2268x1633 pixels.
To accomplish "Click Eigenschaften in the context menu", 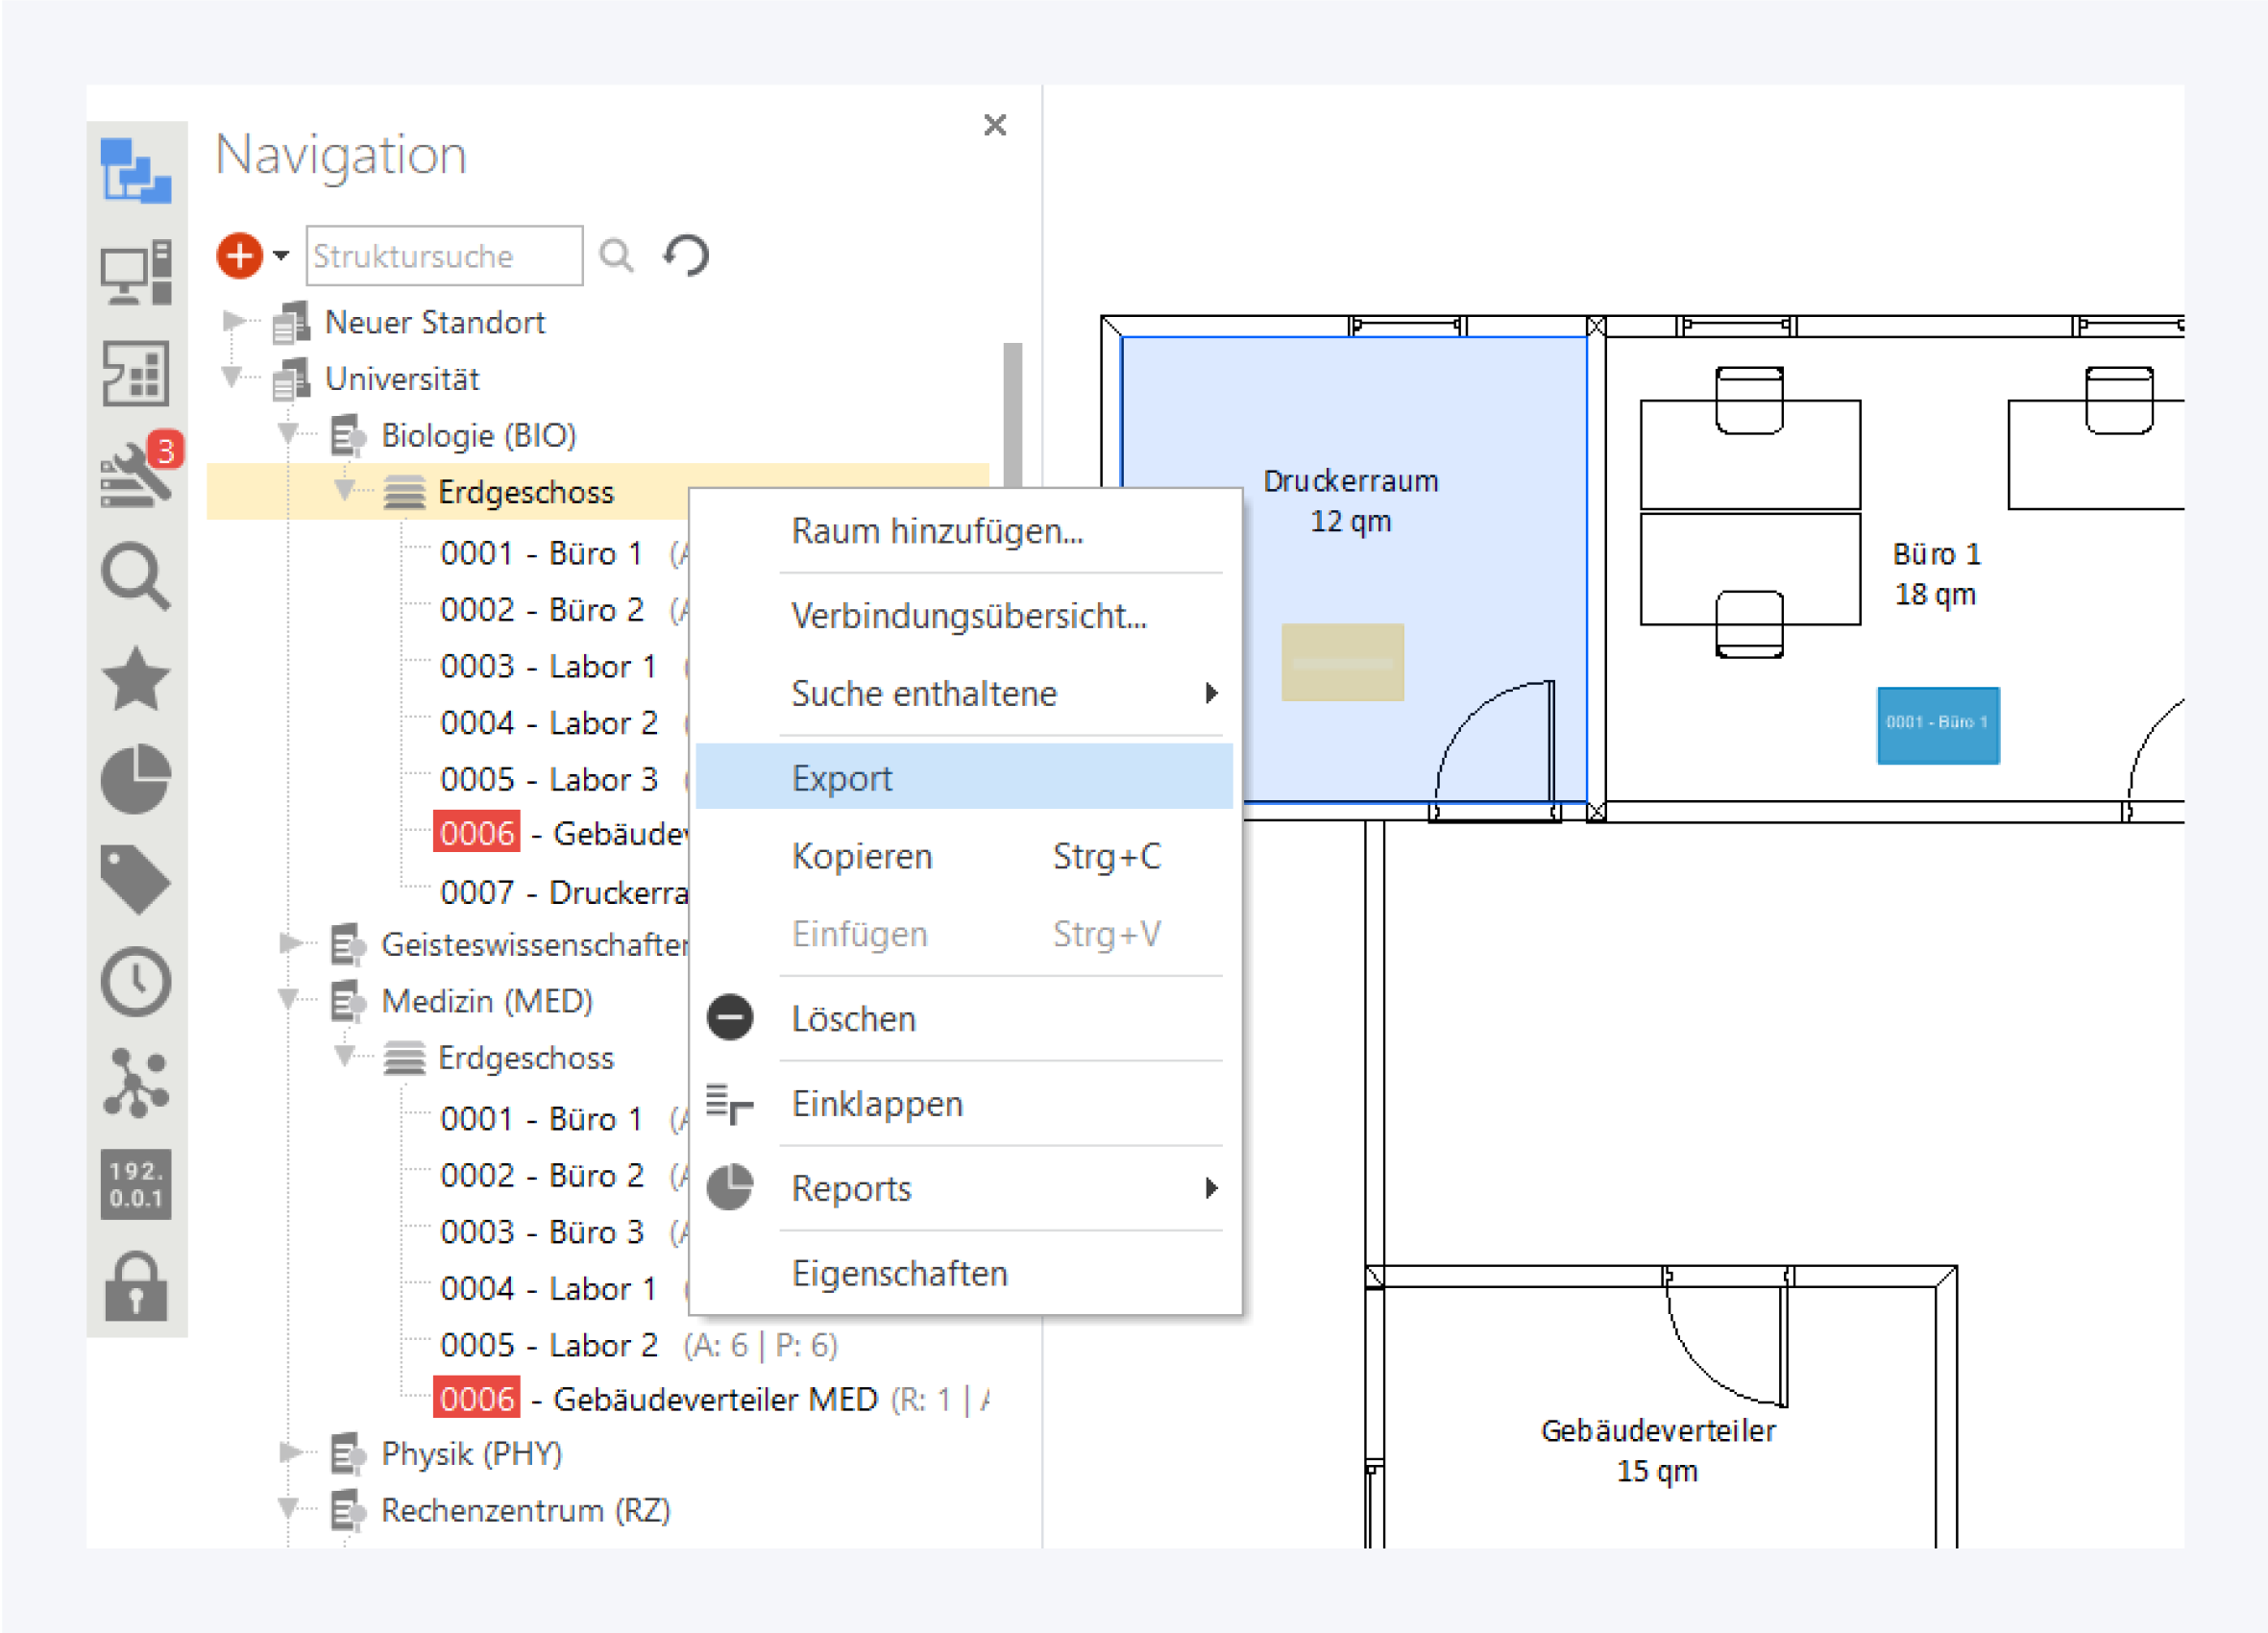I will 899,1273.
